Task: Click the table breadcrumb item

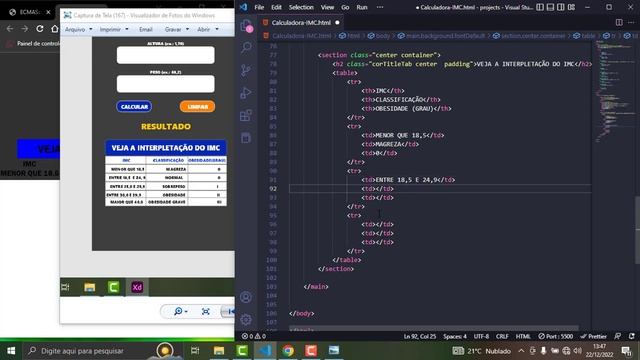Action: (x=584, y=36)
